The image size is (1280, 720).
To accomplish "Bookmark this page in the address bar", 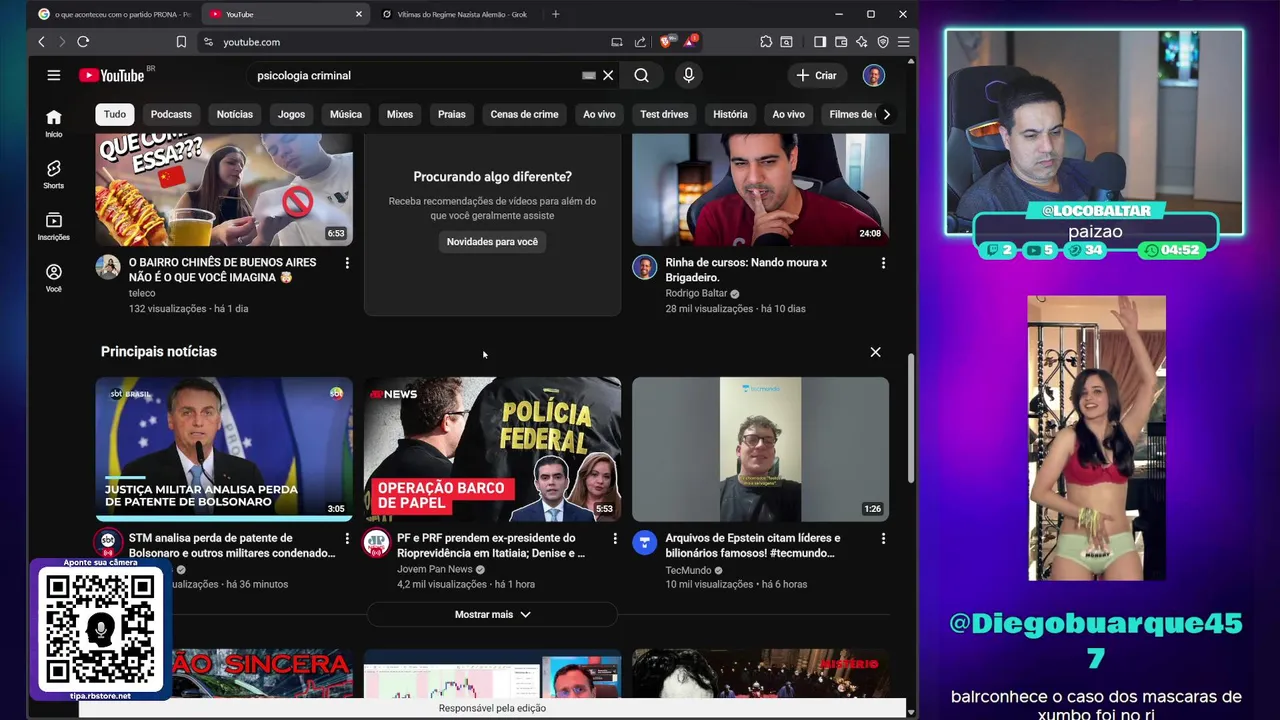I will (181, 42).
